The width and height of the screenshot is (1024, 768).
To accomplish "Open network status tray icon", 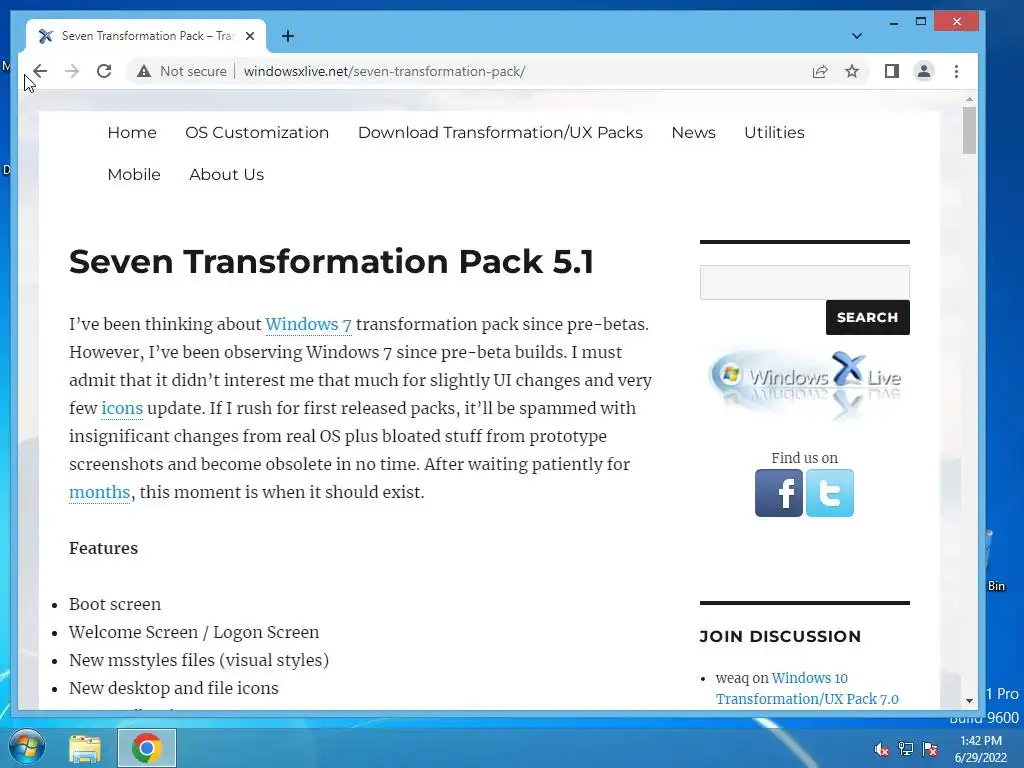I will (x=906, y=749).
